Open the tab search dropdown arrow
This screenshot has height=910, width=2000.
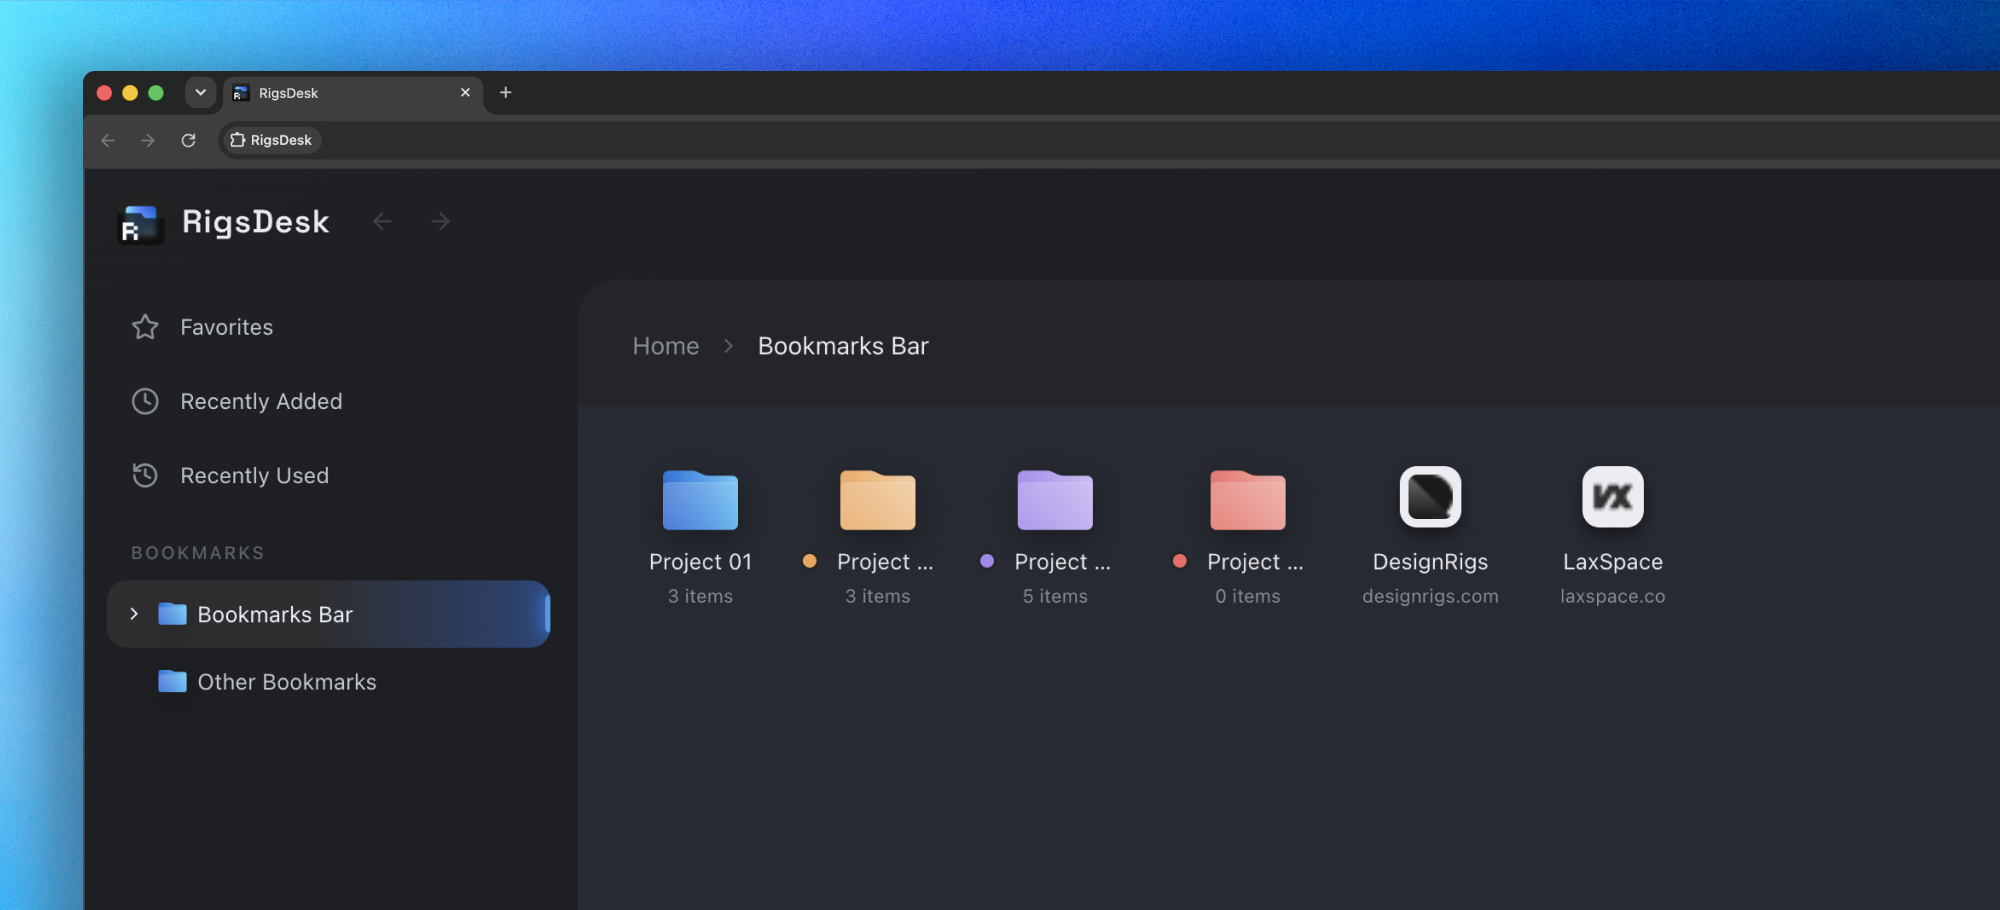pos(200,92)
